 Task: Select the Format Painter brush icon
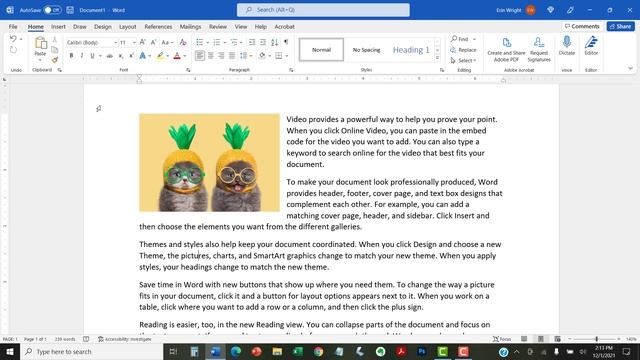(55, 60)
